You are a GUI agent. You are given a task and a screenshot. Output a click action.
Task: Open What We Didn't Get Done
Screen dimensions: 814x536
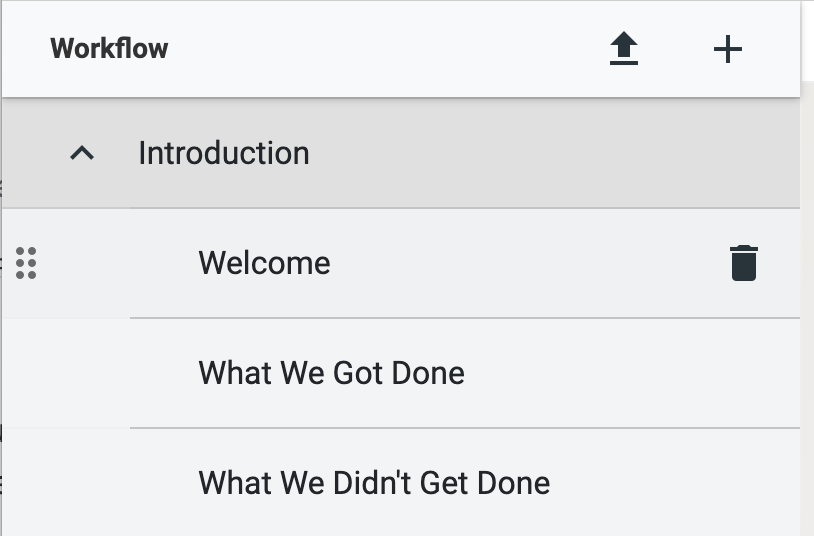coord(374,483)
